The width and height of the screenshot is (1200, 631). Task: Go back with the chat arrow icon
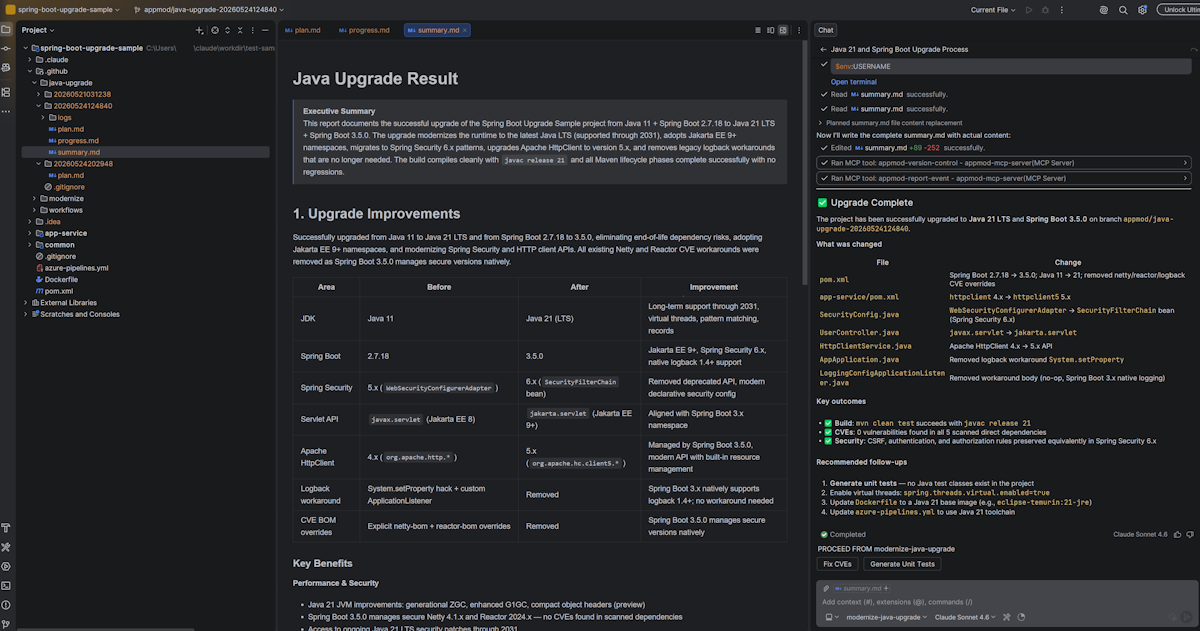823,49
